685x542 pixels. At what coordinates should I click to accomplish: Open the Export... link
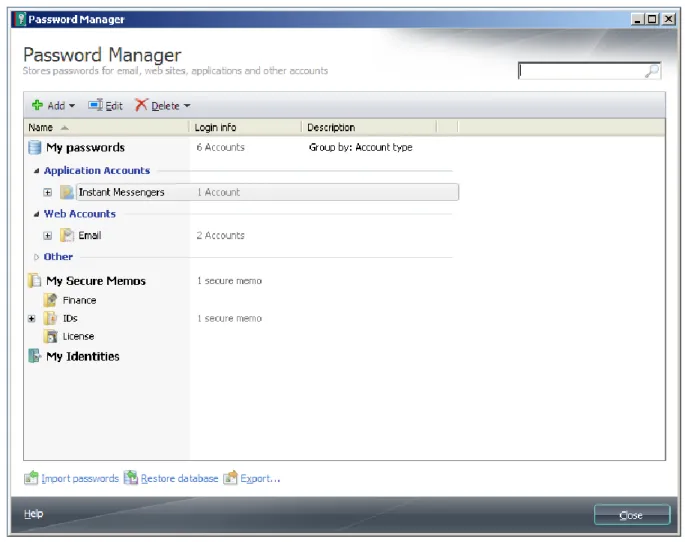coord(260,479)
